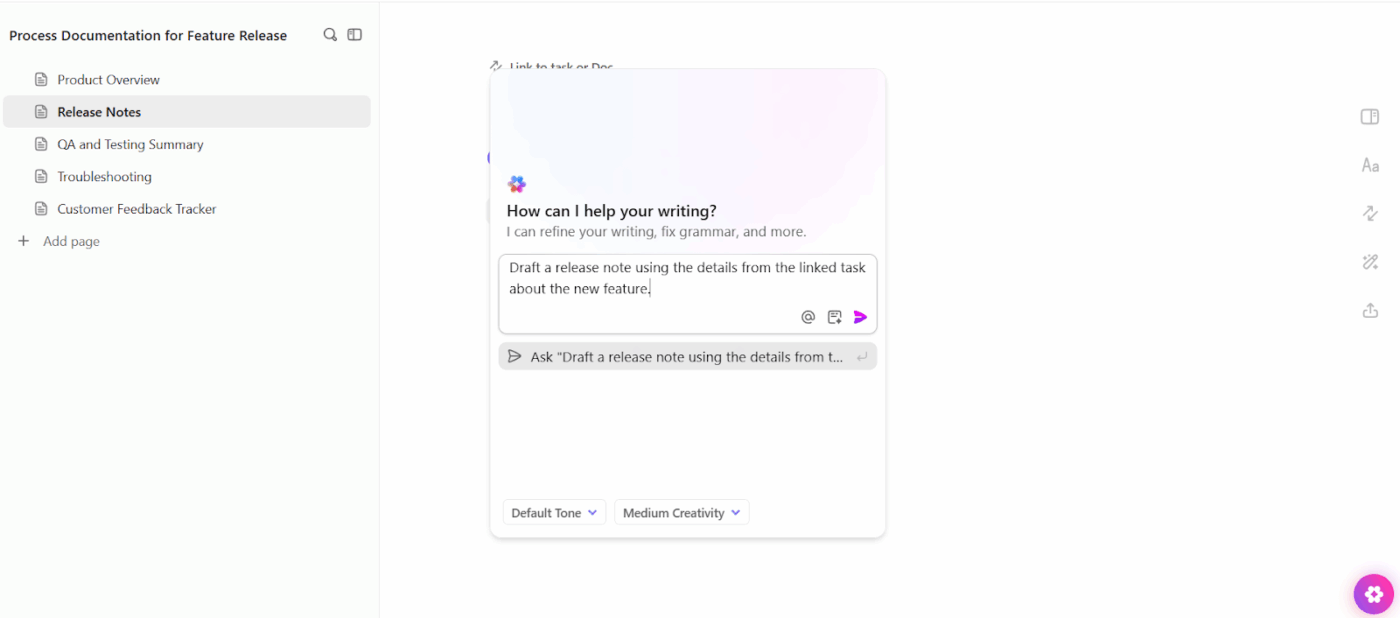This screenshot has height=618, width=1400.
Task: Open the Default Tone dropdown
Action: [554, 513]
